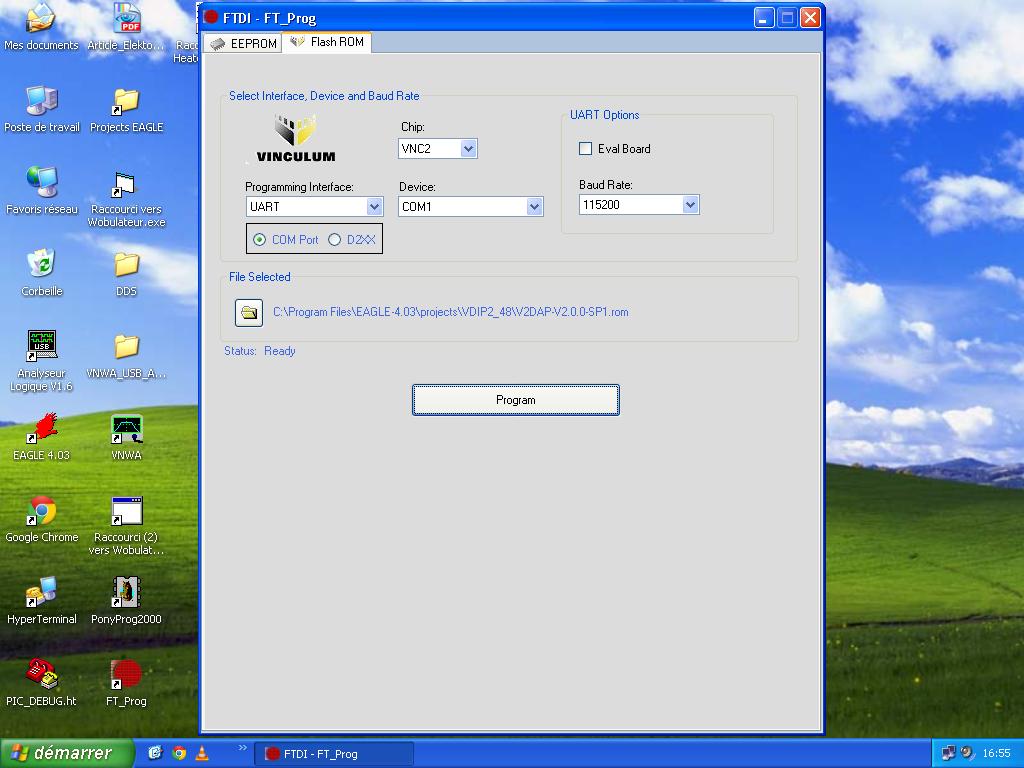The width and height of the screenshot is (1024, 768).
Task: Expand the Chip VNC2 dropdown
Action: pos(468,149)
